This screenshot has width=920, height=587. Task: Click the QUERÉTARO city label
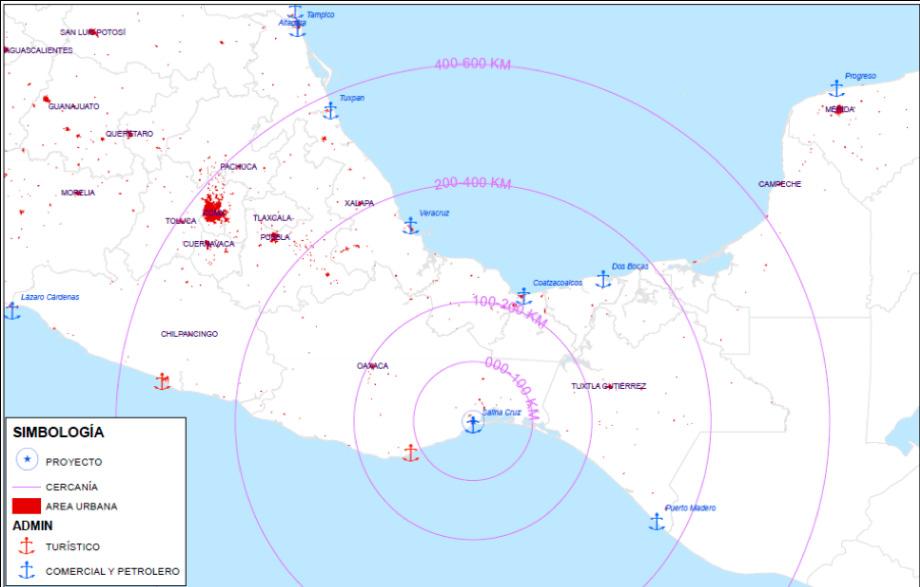click(x=129, y=134)
